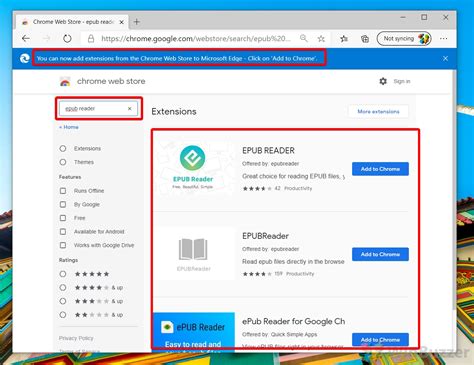Click the Productivity label under EPUB READER
474x365 pixels.
coord(298,189)
